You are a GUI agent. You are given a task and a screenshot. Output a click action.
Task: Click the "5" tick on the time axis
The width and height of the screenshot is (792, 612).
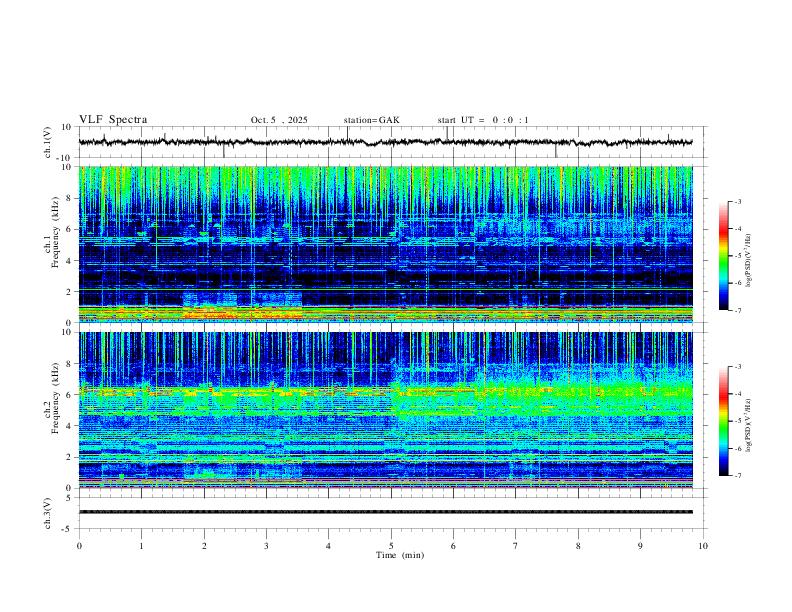tap(391, 546)
